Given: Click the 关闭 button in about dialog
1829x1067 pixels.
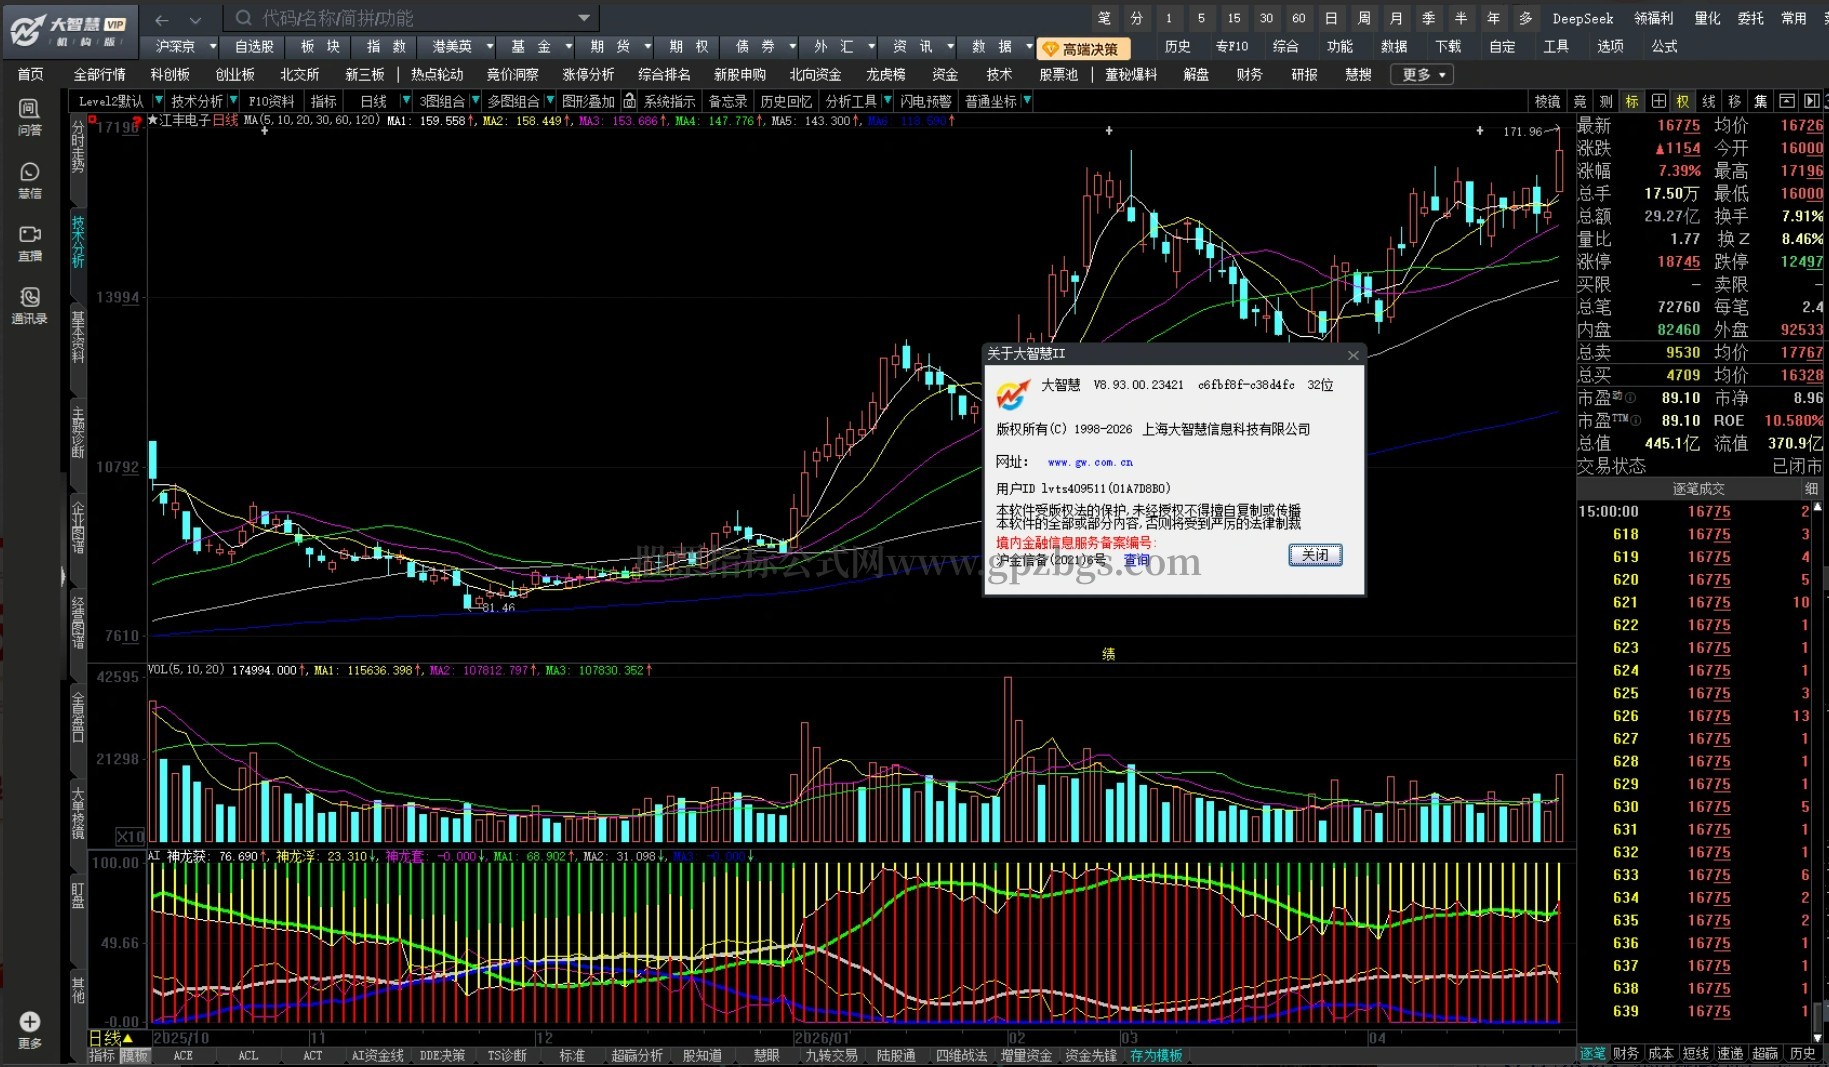Looking at the screenshot, I should [1315, 555].
